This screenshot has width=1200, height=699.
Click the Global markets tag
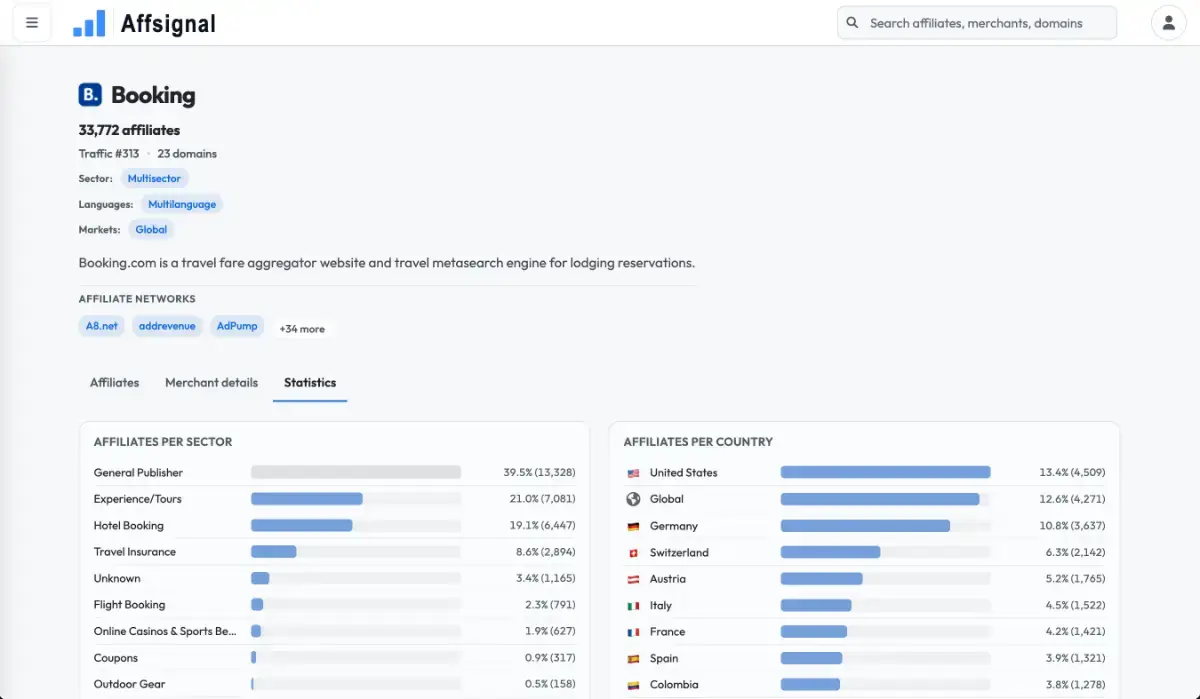point(151,229)
